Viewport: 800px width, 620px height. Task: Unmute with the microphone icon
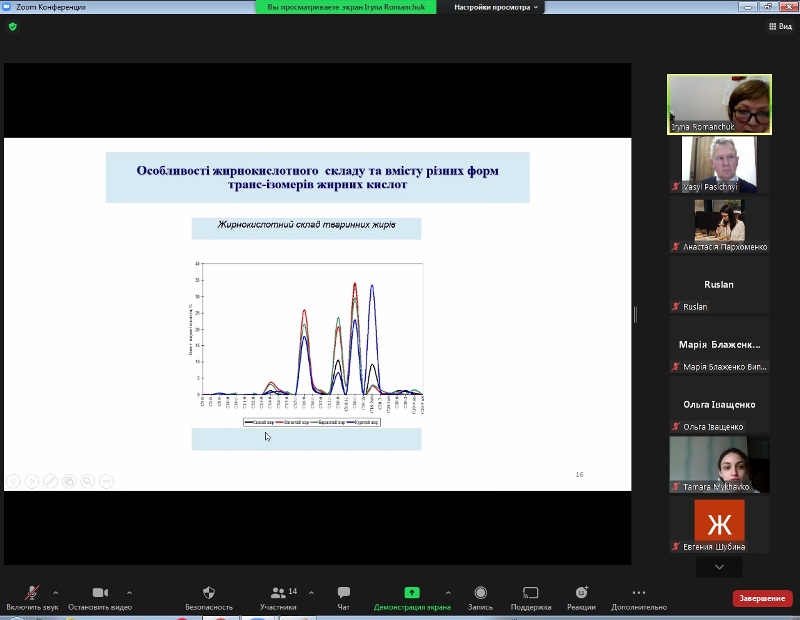click(x=32, y=592)
